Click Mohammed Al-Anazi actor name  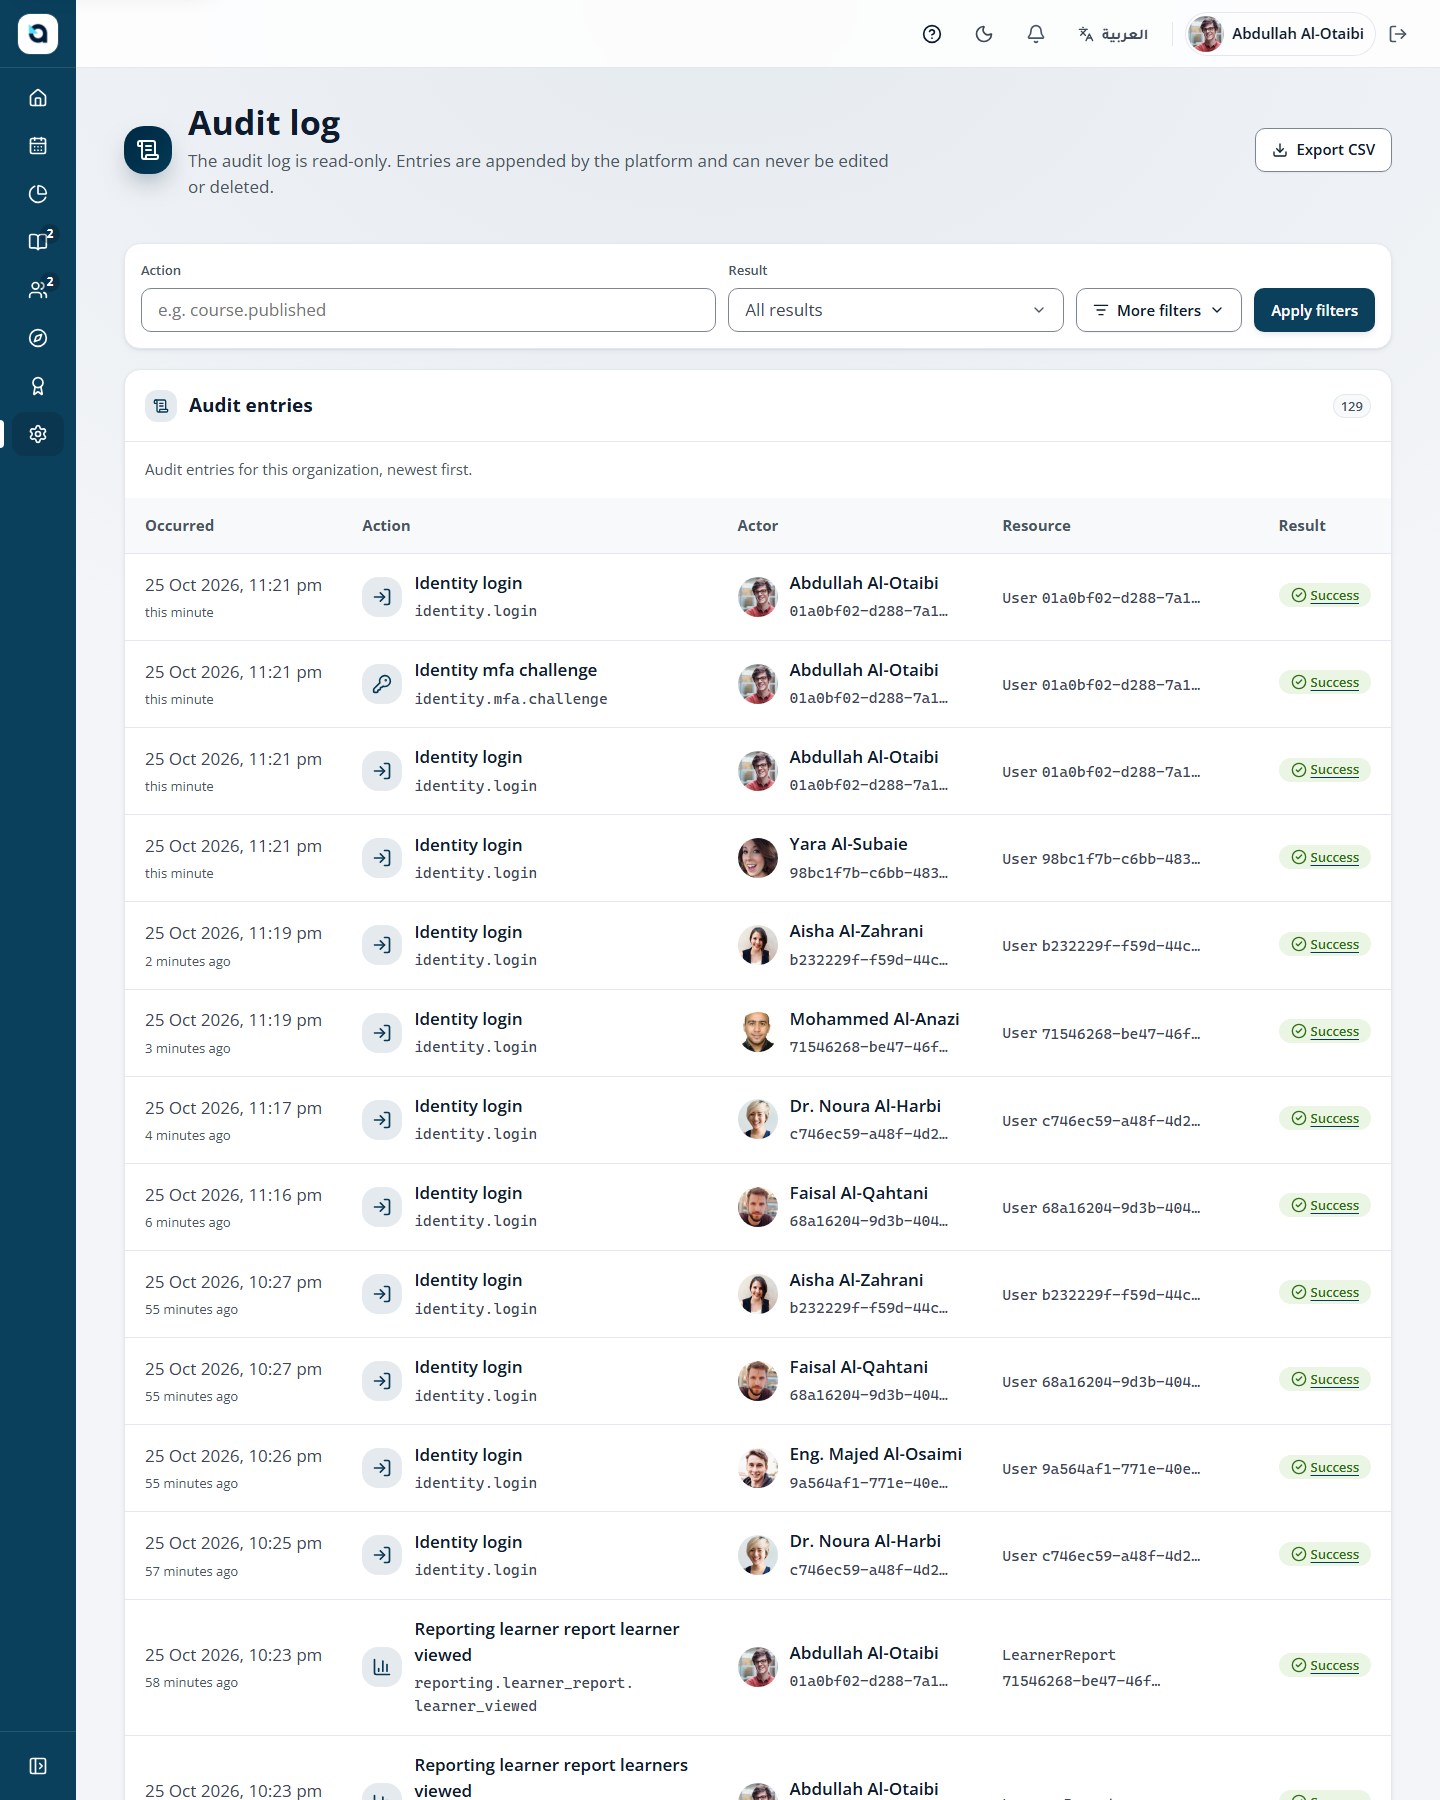[874, 1019]
